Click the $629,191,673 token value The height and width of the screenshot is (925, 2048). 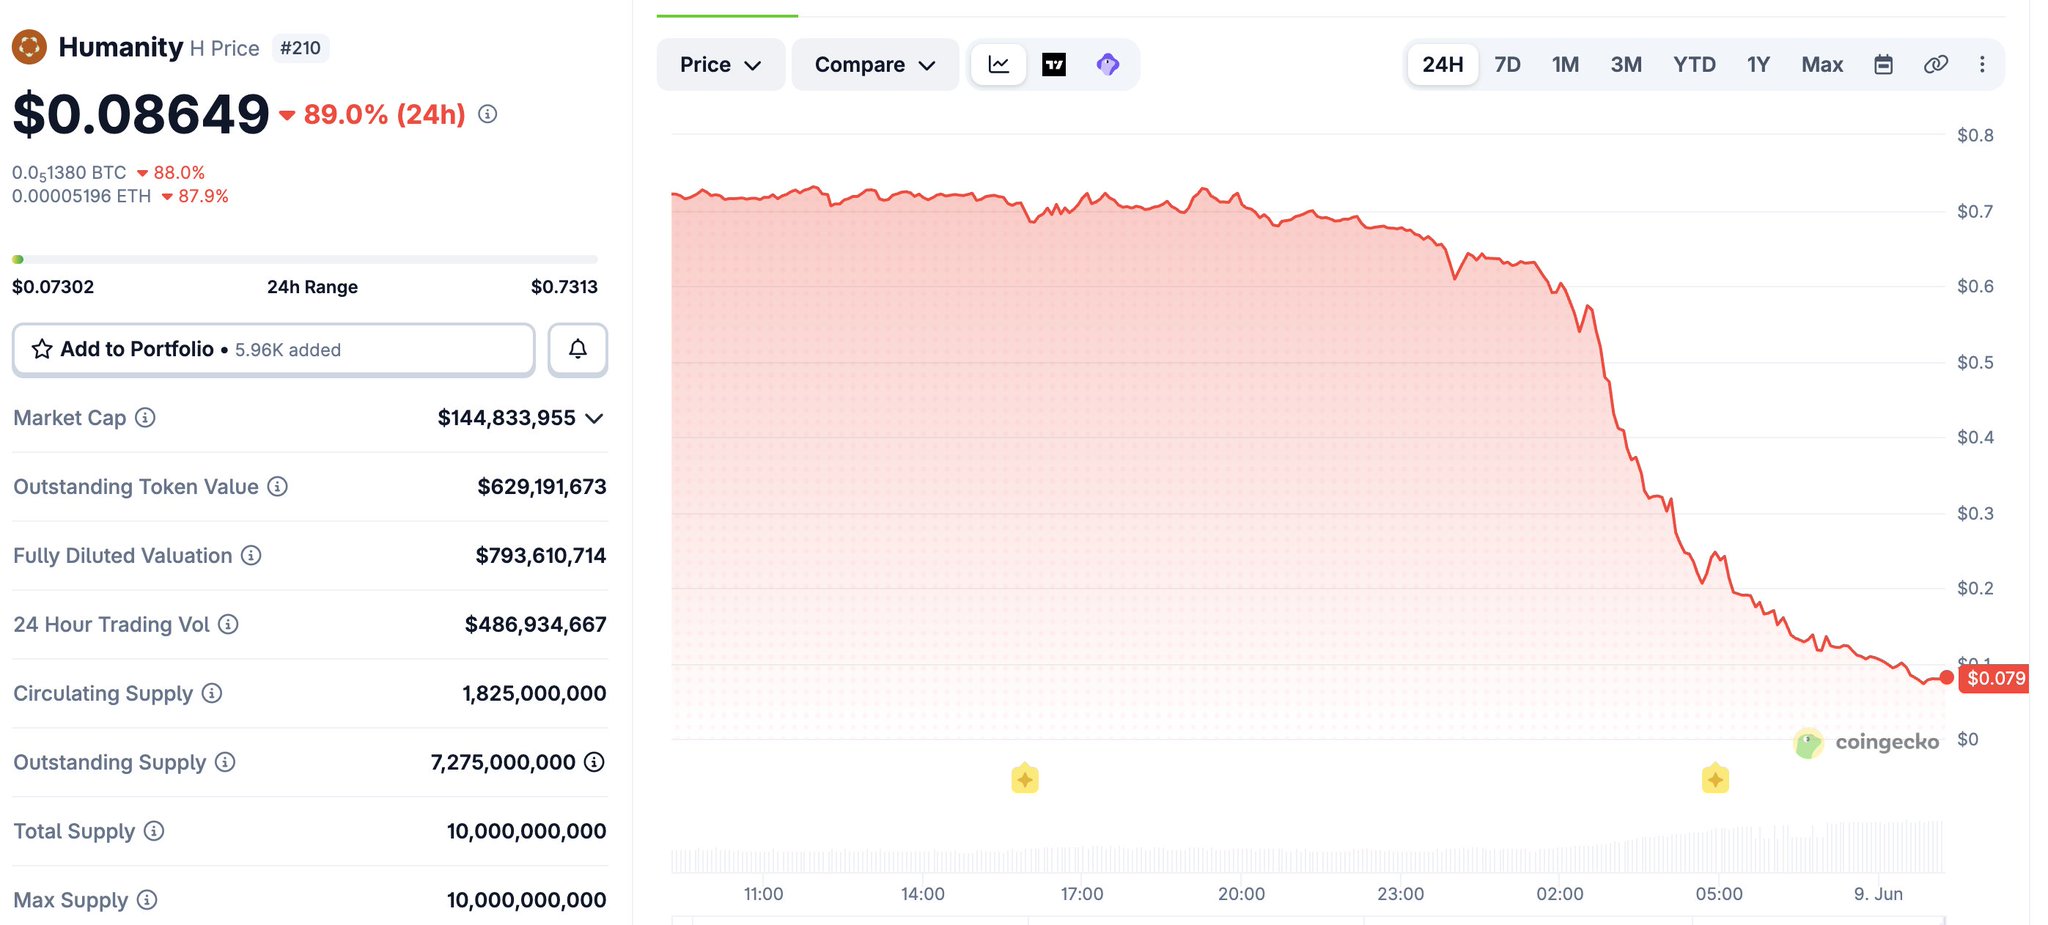click(542, 487)
